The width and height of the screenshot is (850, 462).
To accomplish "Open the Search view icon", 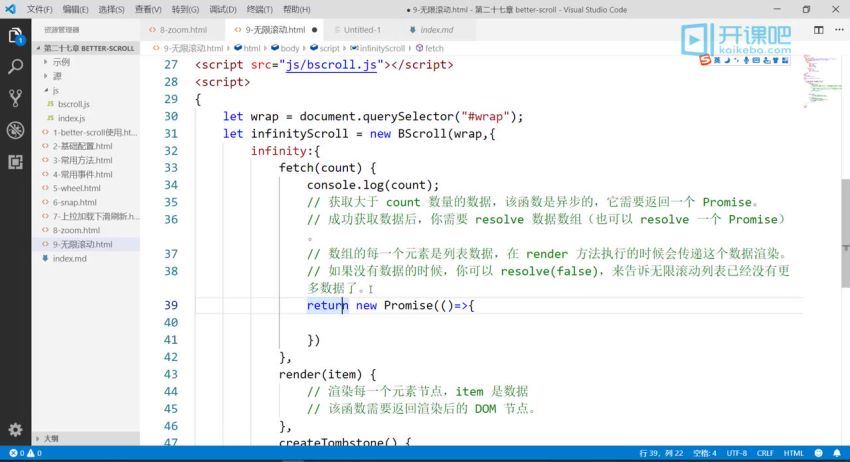I will pyautogui.click(x=16, y=67).
